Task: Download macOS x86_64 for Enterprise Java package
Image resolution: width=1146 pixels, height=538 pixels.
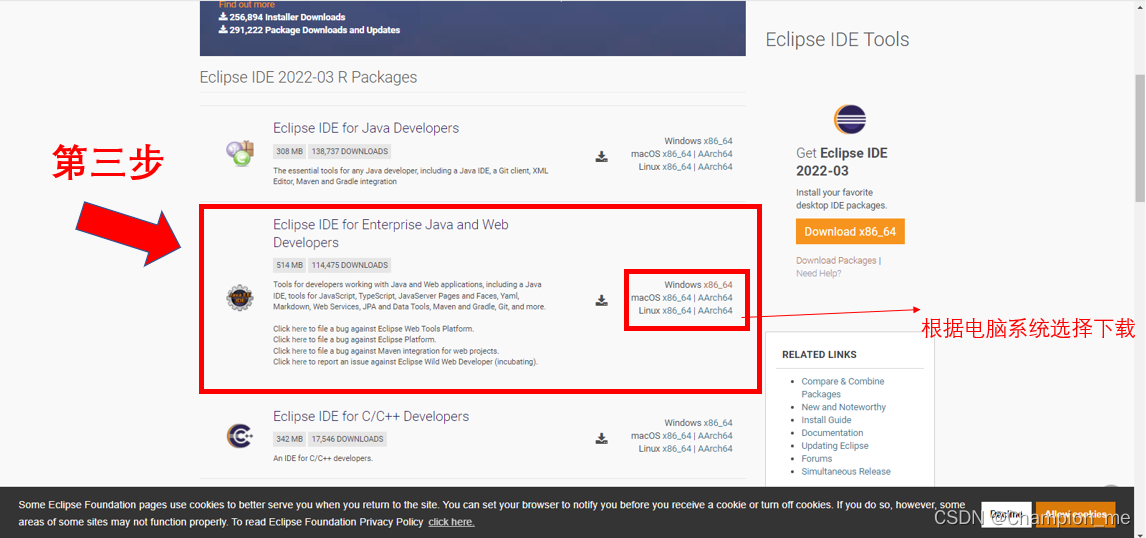Action: (x=677, y=298)
